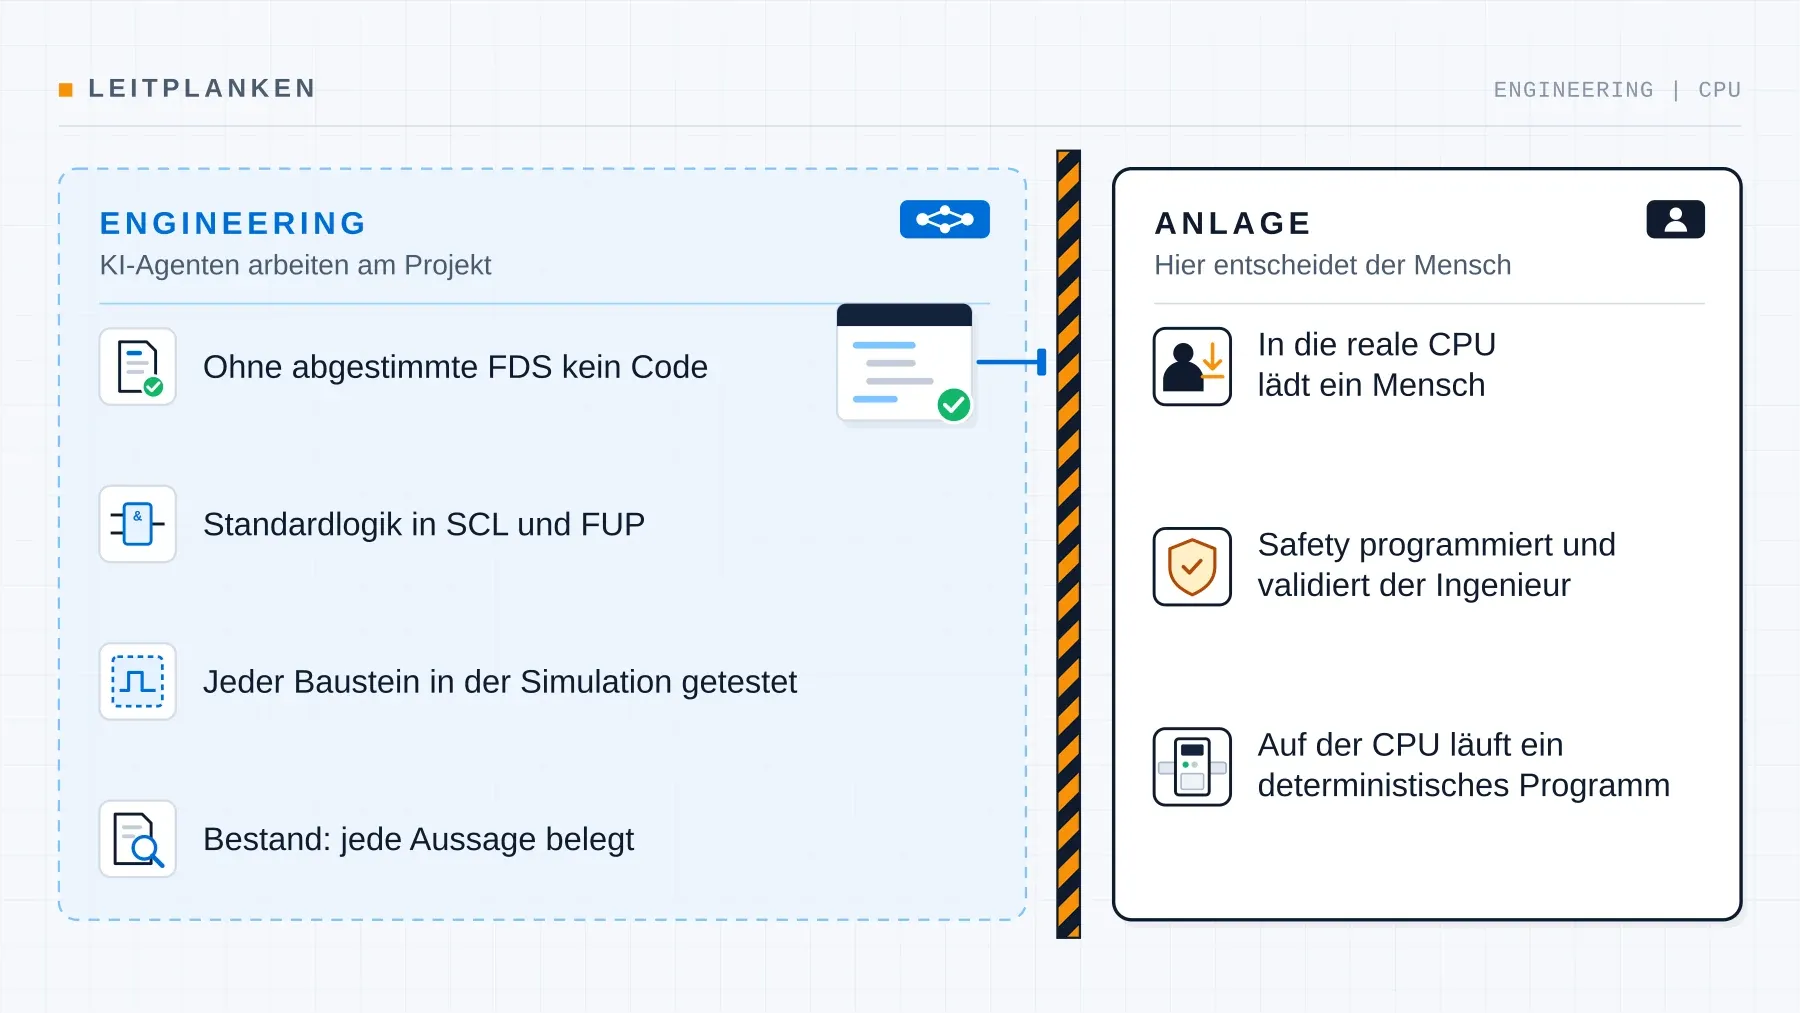Viewport: 1800px width, 1013px height.
Task: Click the safety shield icon
Action: pos(1192,566)
